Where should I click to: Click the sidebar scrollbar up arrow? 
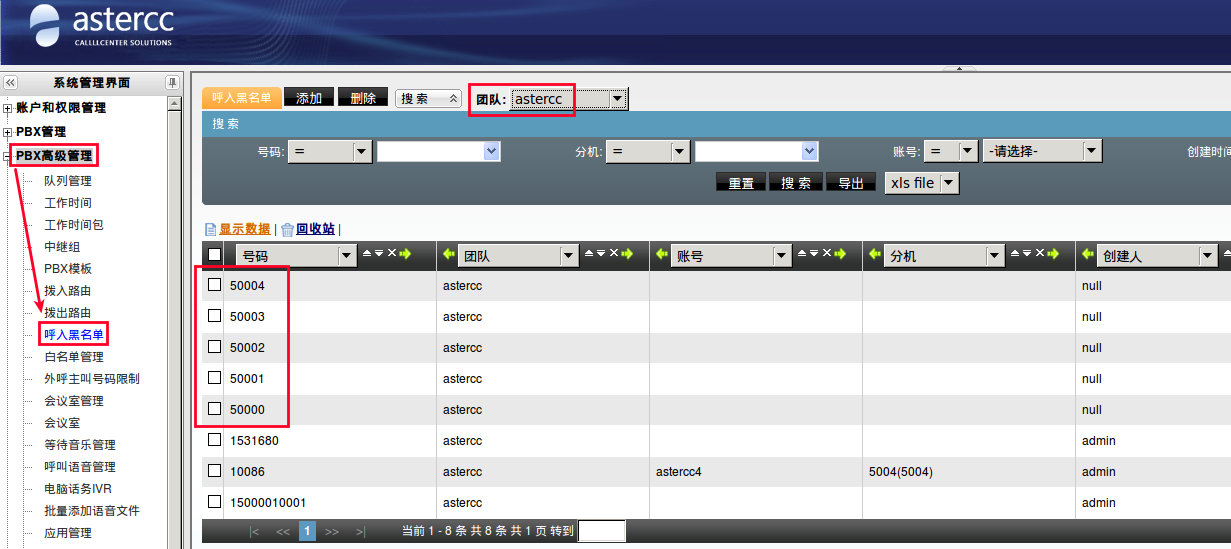tap(174, 103)
